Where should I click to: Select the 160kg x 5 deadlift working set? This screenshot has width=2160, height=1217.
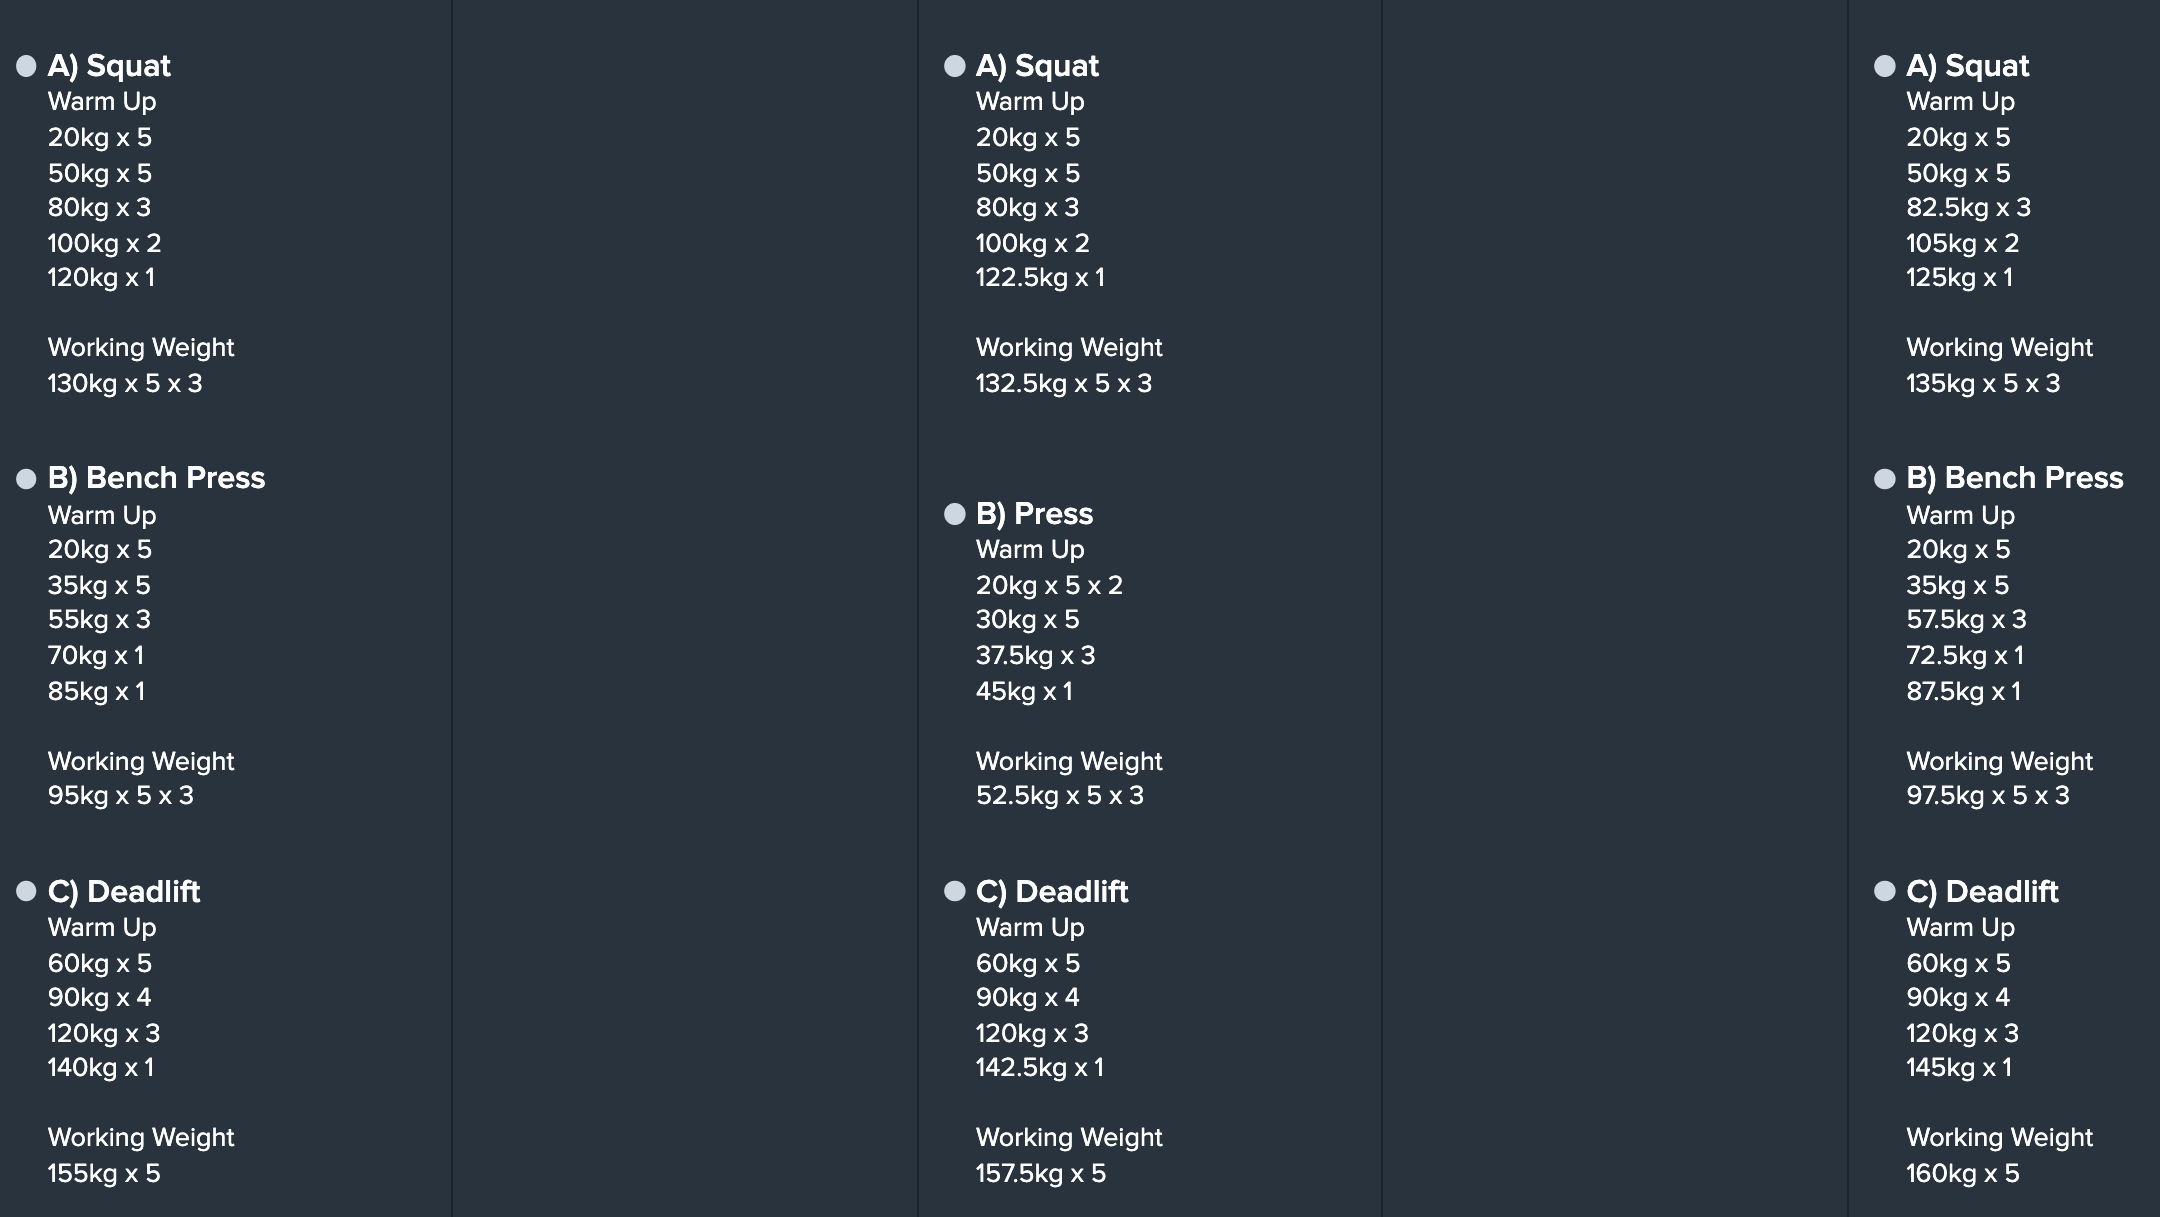1963,1174
